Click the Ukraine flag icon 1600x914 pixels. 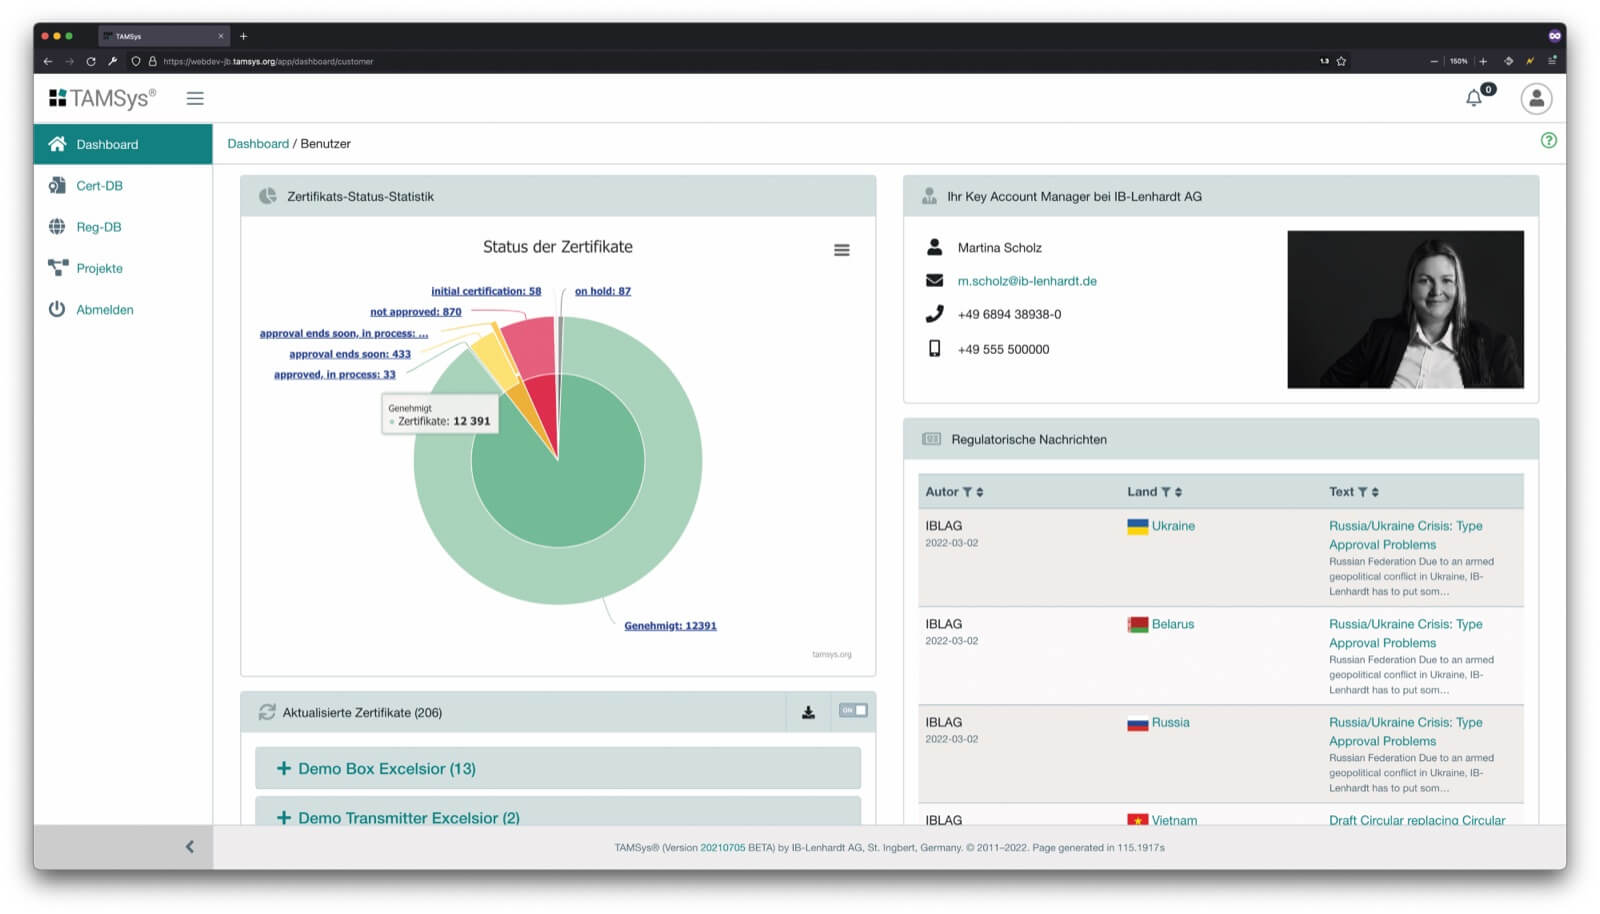(x=1137, y=526)
